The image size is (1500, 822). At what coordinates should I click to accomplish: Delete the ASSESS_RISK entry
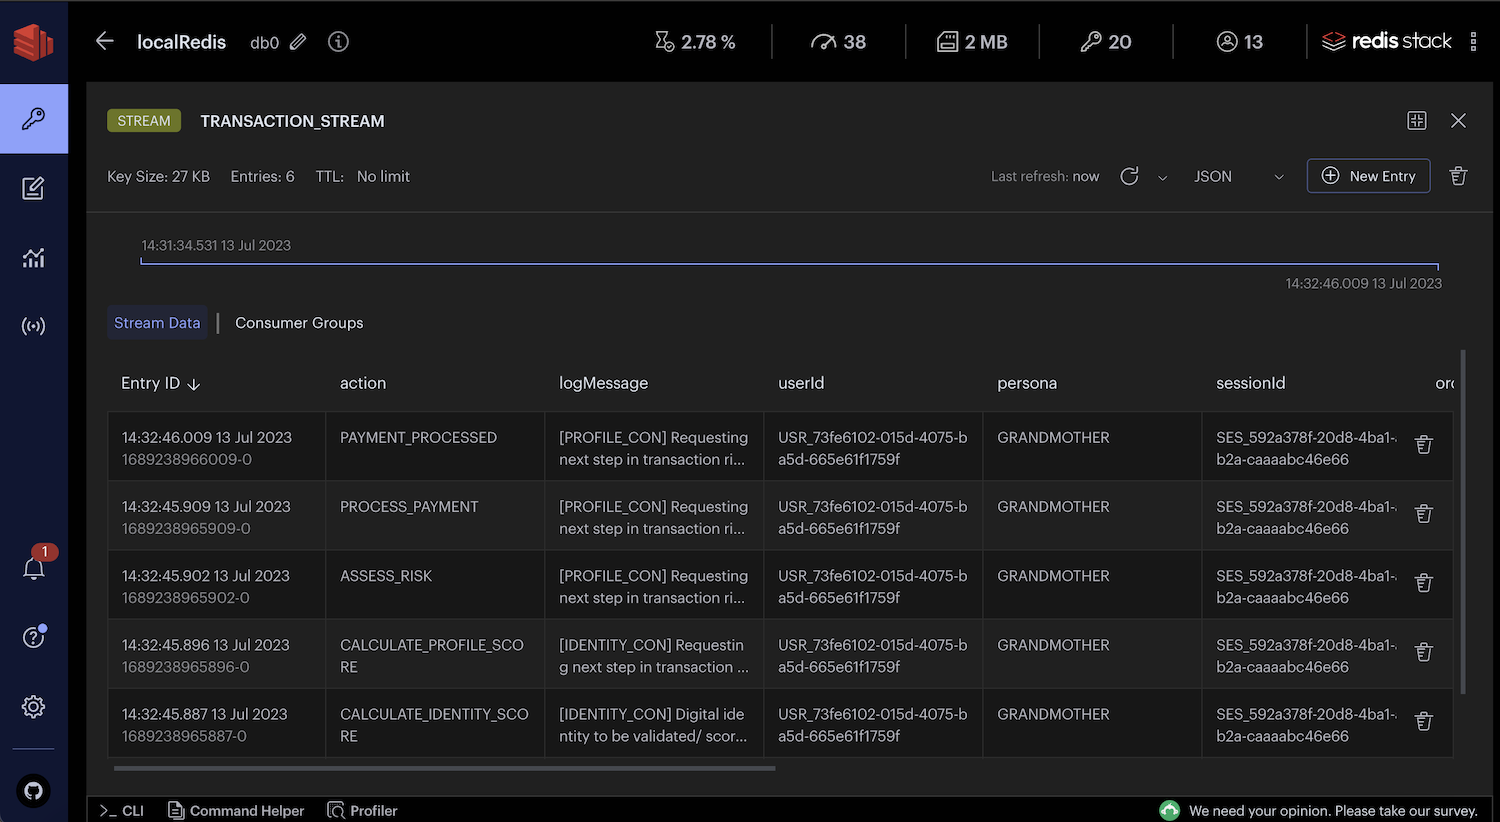coord(1424,583)
